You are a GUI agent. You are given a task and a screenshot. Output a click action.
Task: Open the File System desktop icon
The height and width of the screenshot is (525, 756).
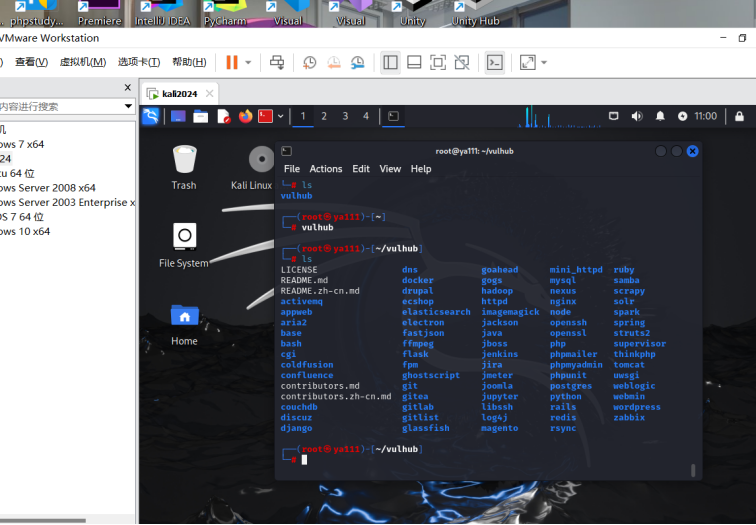point(184,245)
